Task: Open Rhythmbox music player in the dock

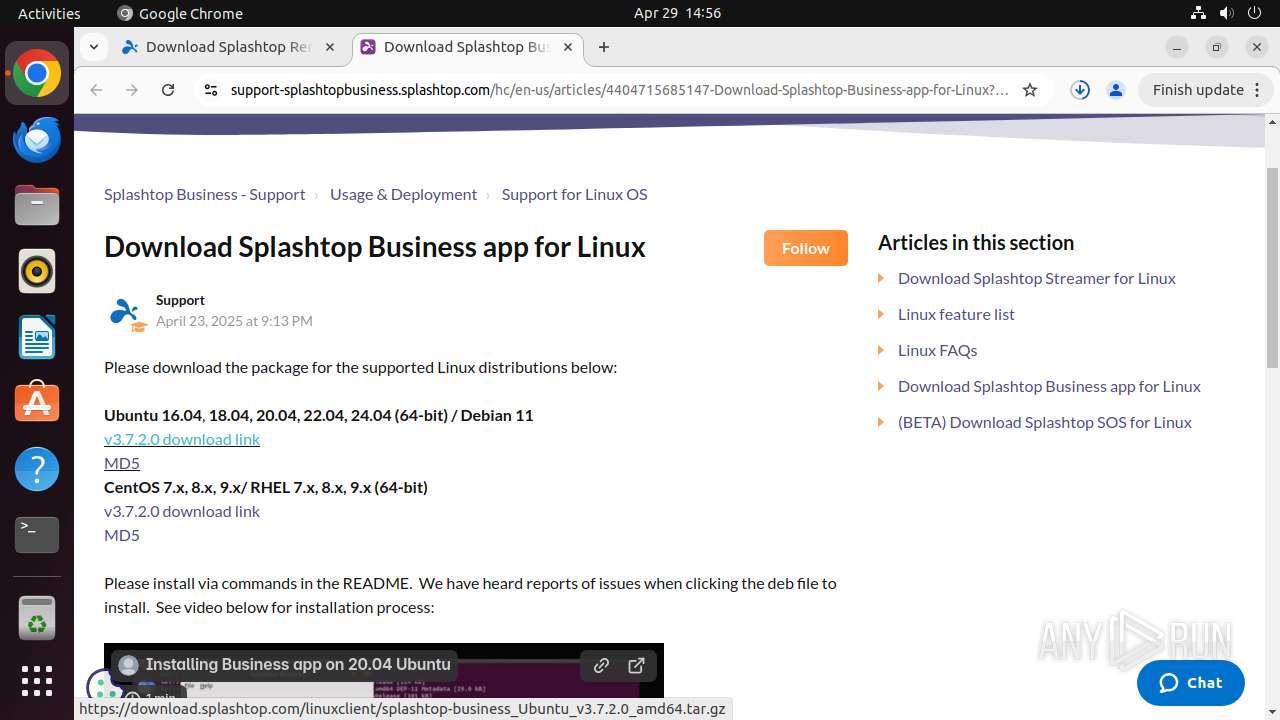Action: pos(37,271)
